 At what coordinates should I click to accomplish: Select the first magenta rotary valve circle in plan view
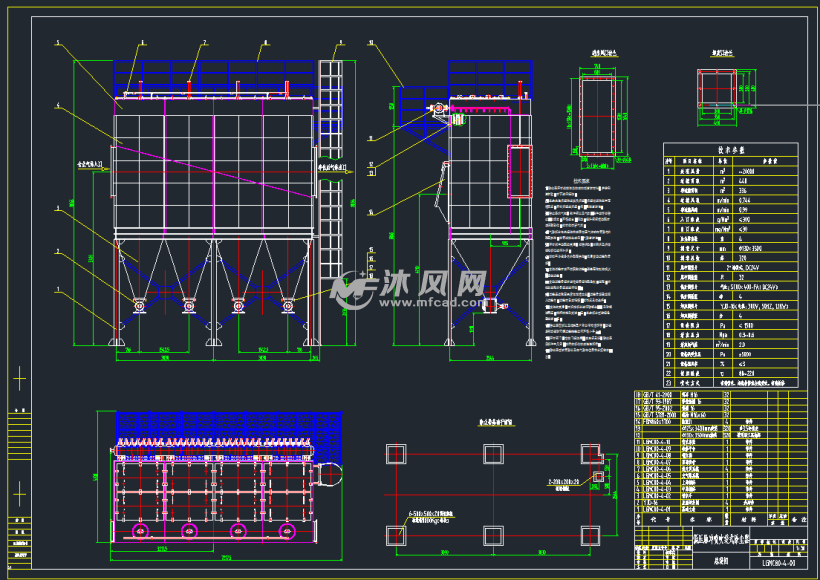click(140, 531)
